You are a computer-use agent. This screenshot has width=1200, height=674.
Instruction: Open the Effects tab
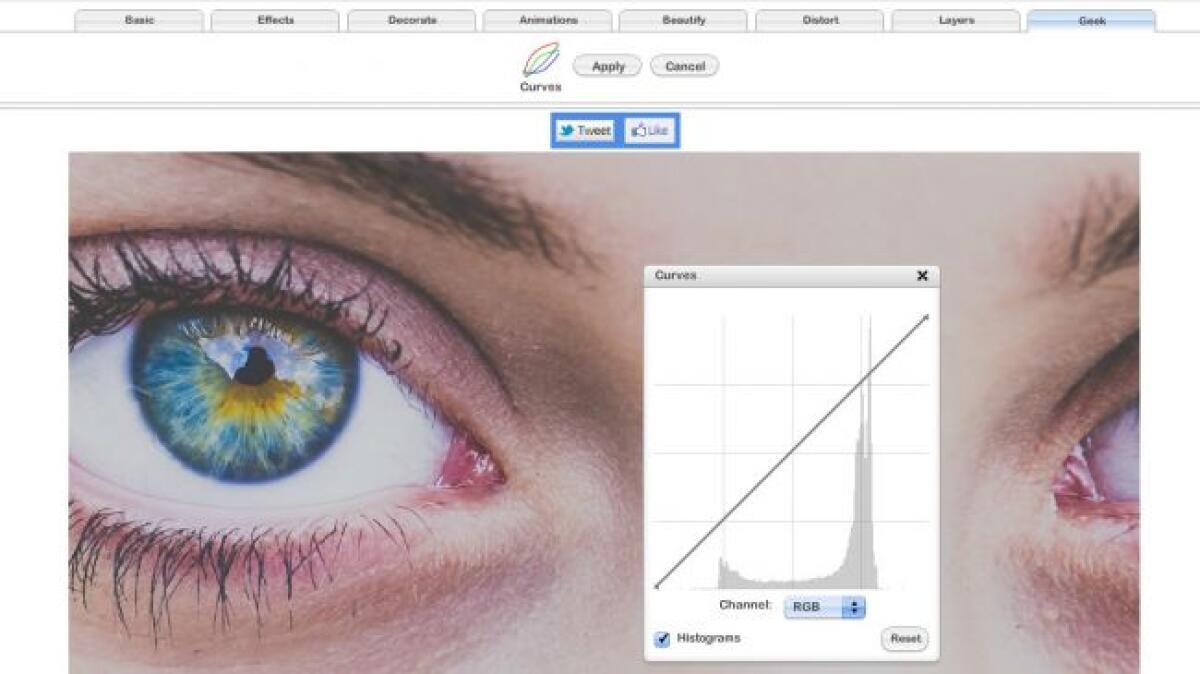(x=277, y=19)
